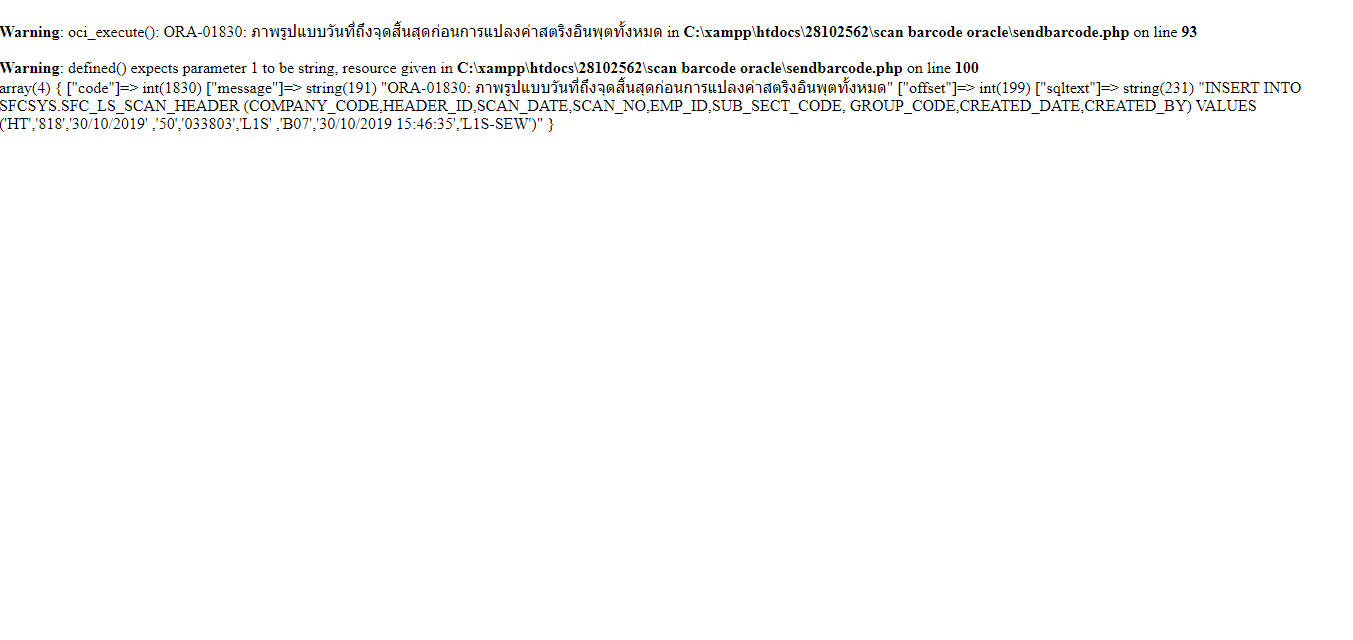Click line number 100
The height and width of the screenshot is (640, 1353).
coord(967,68)
